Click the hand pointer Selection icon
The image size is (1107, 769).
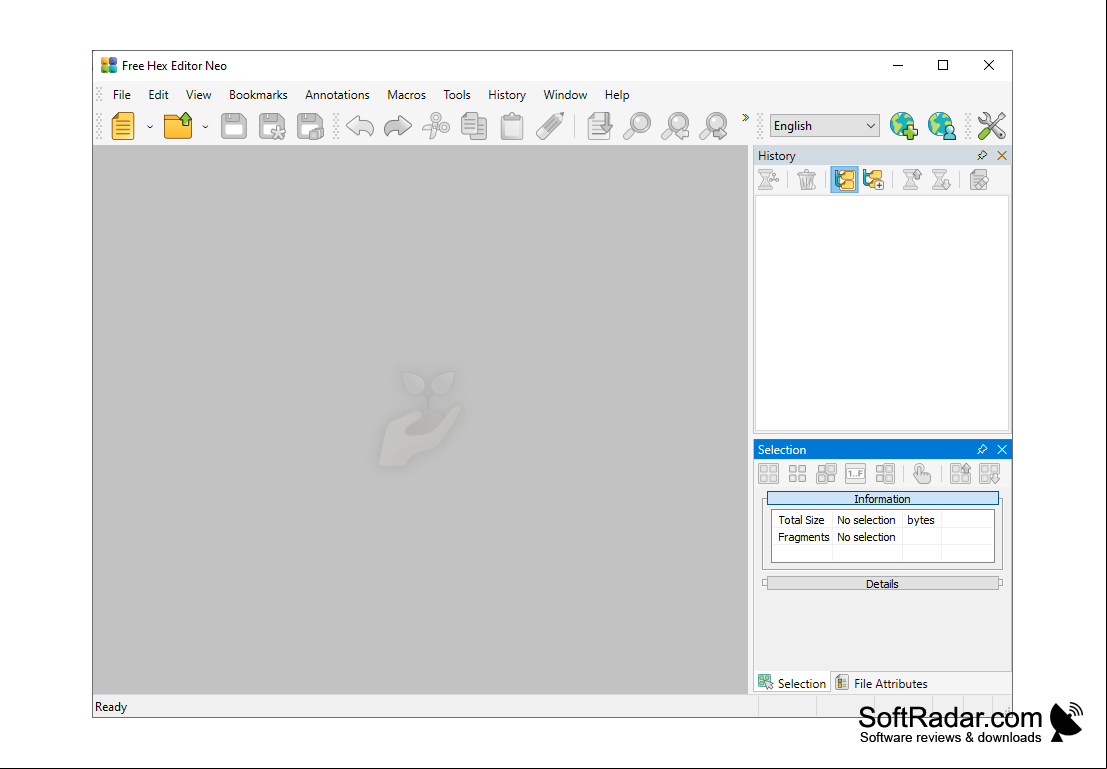921,473
